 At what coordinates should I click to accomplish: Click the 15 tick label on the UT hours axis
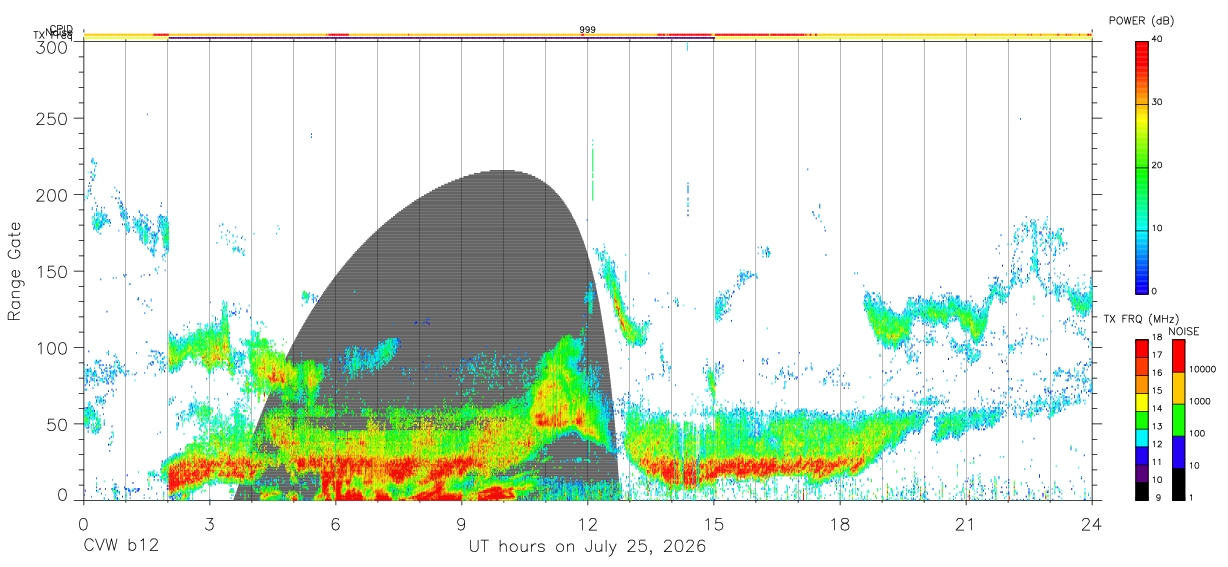(714, 524)
